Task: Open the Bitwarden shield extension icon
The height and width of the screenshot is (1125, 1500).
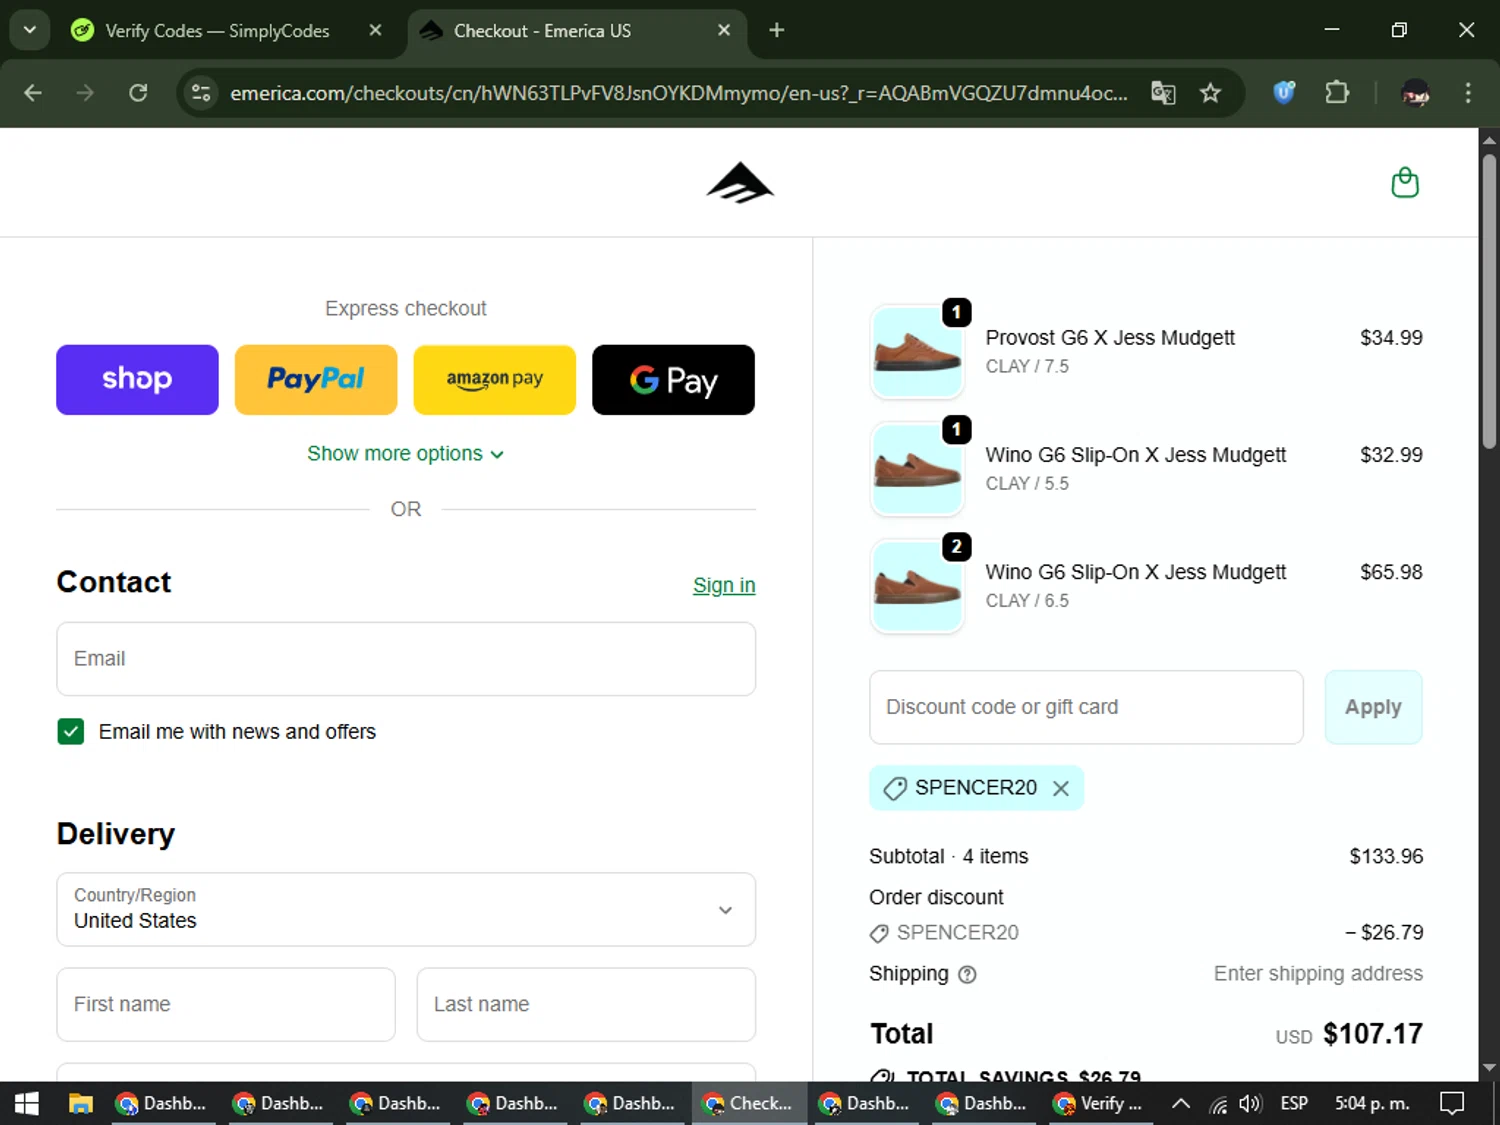Action: coord(1284,93)
